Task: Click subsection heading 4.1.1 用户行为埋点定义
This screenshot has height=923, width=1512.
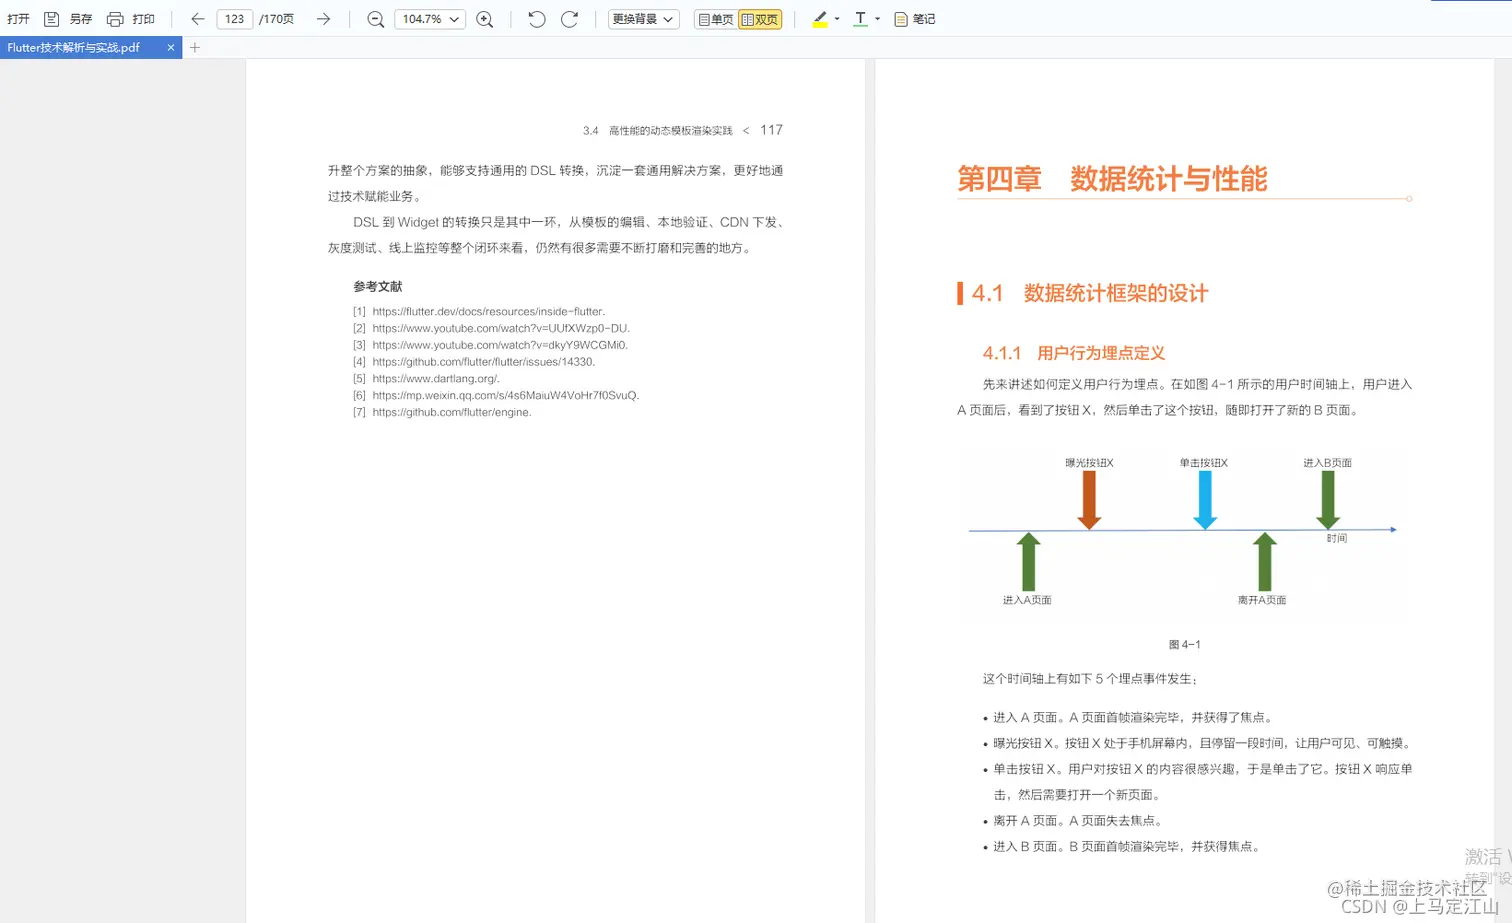Action: point(1074,353)
